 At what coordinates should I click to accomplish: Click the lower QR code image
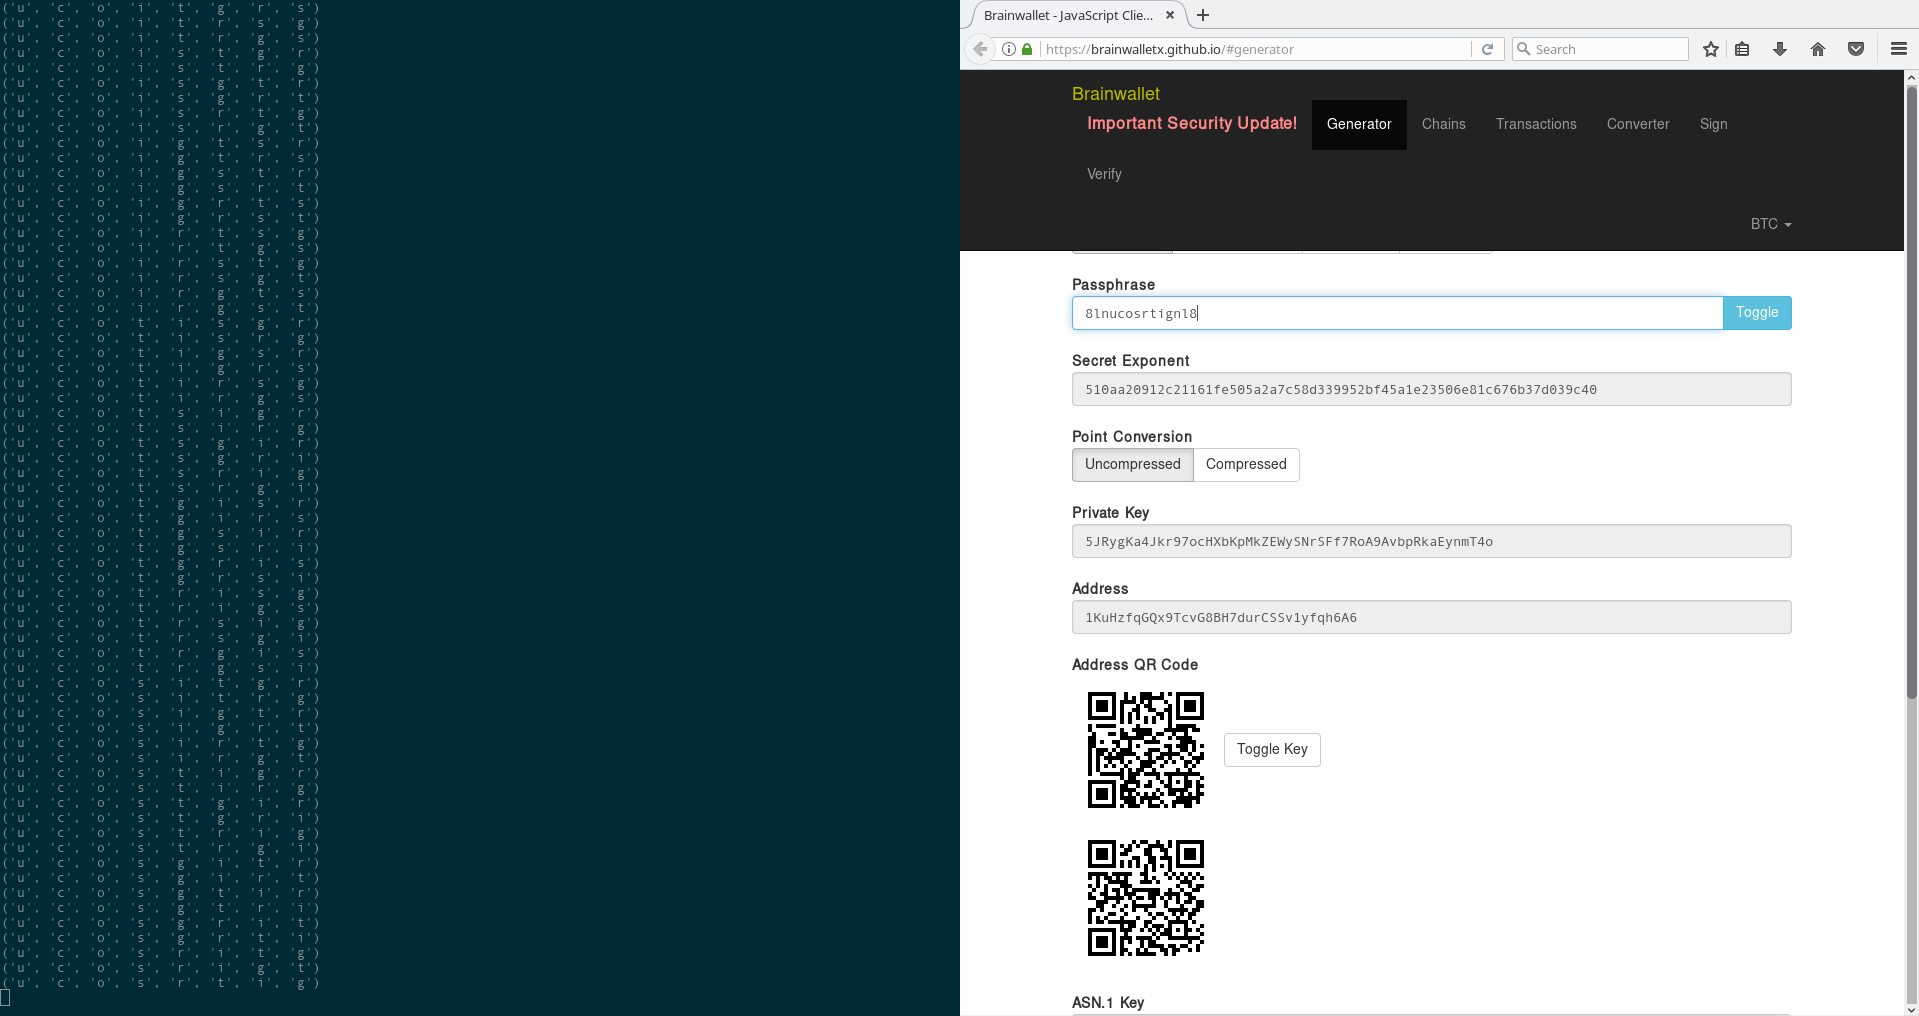tap(1146, 898)
